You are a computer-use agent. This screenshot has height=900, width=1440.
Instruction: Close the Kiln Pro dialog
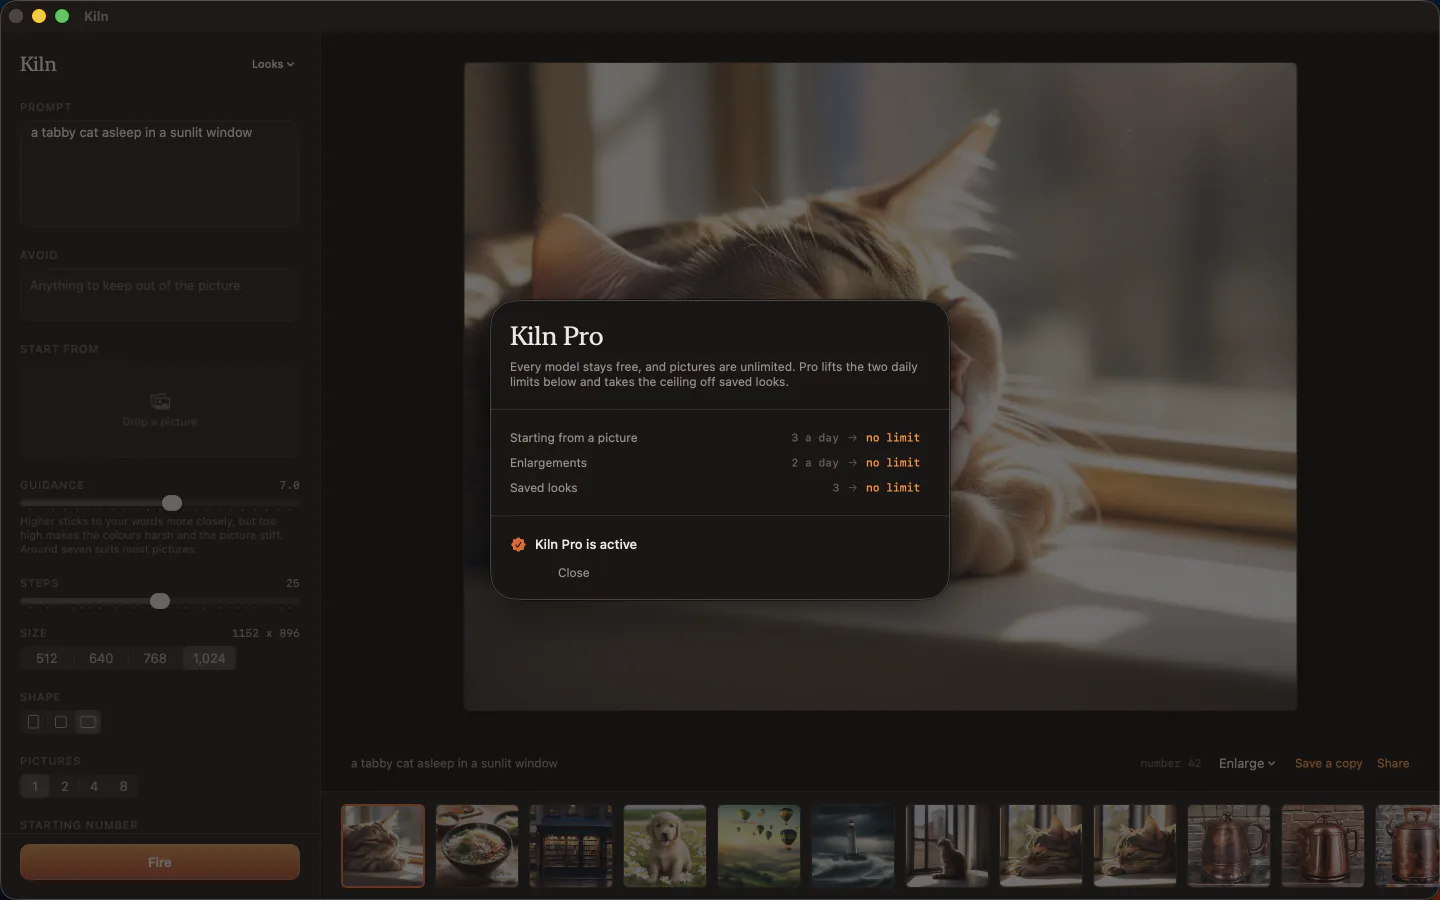(574, 573)
